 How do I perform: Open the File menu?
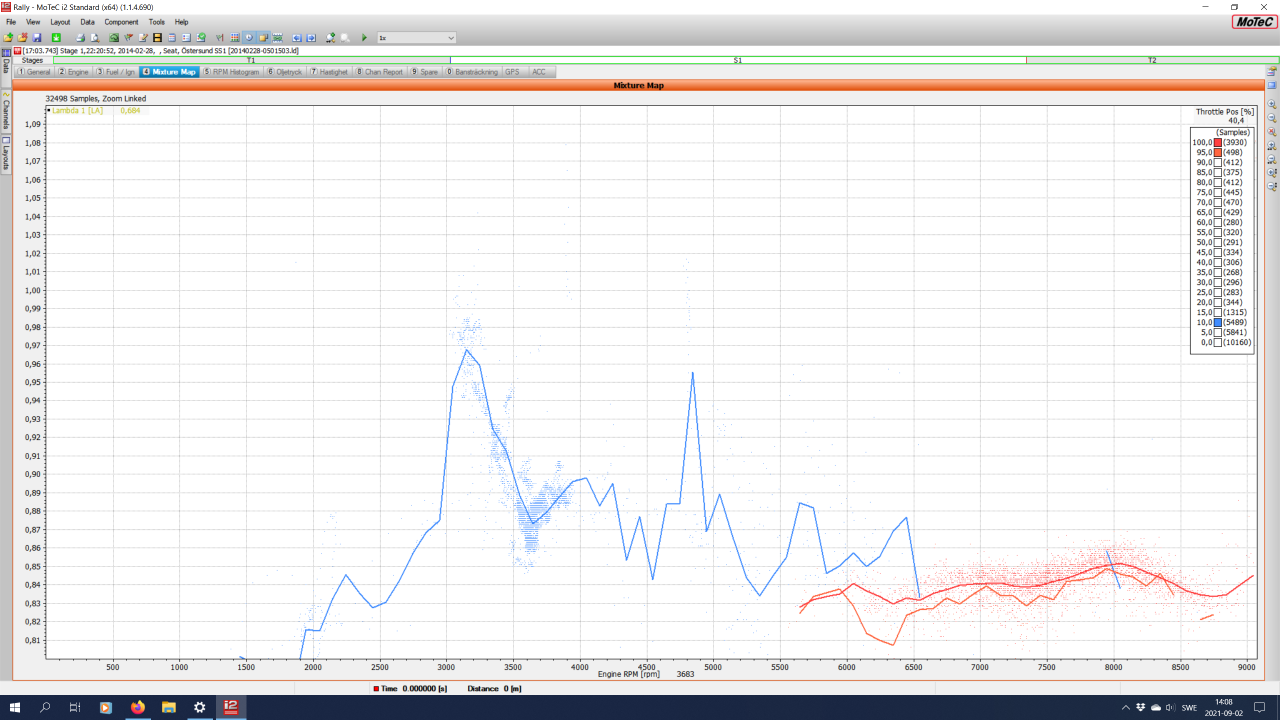click(11, 21)
